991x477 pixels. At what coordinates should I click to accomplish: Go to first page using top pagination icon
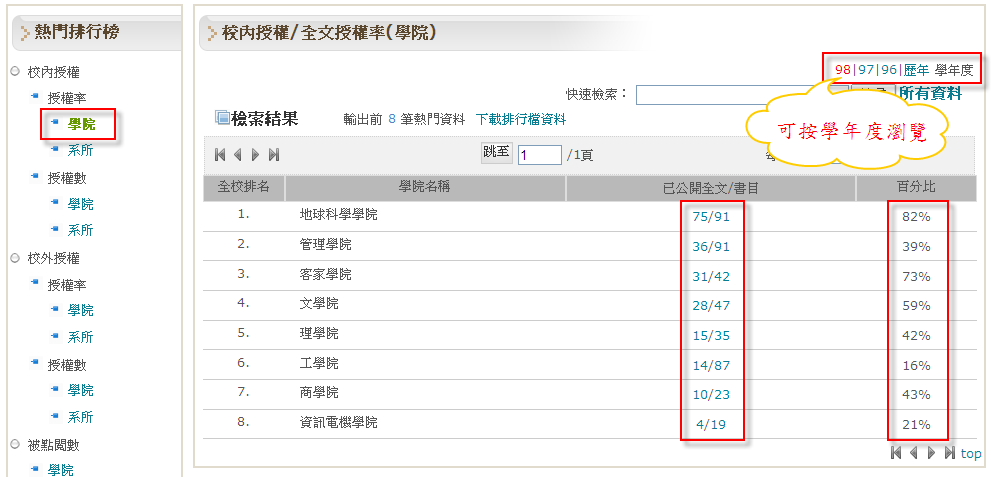221,155
